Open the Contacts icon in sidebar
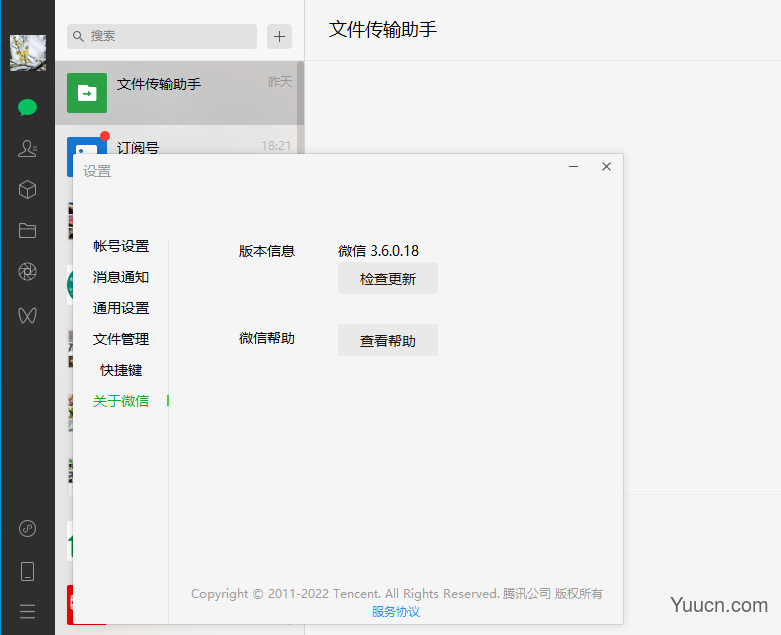The width and height of the screenshot is (781, 635). coord(27,148)
